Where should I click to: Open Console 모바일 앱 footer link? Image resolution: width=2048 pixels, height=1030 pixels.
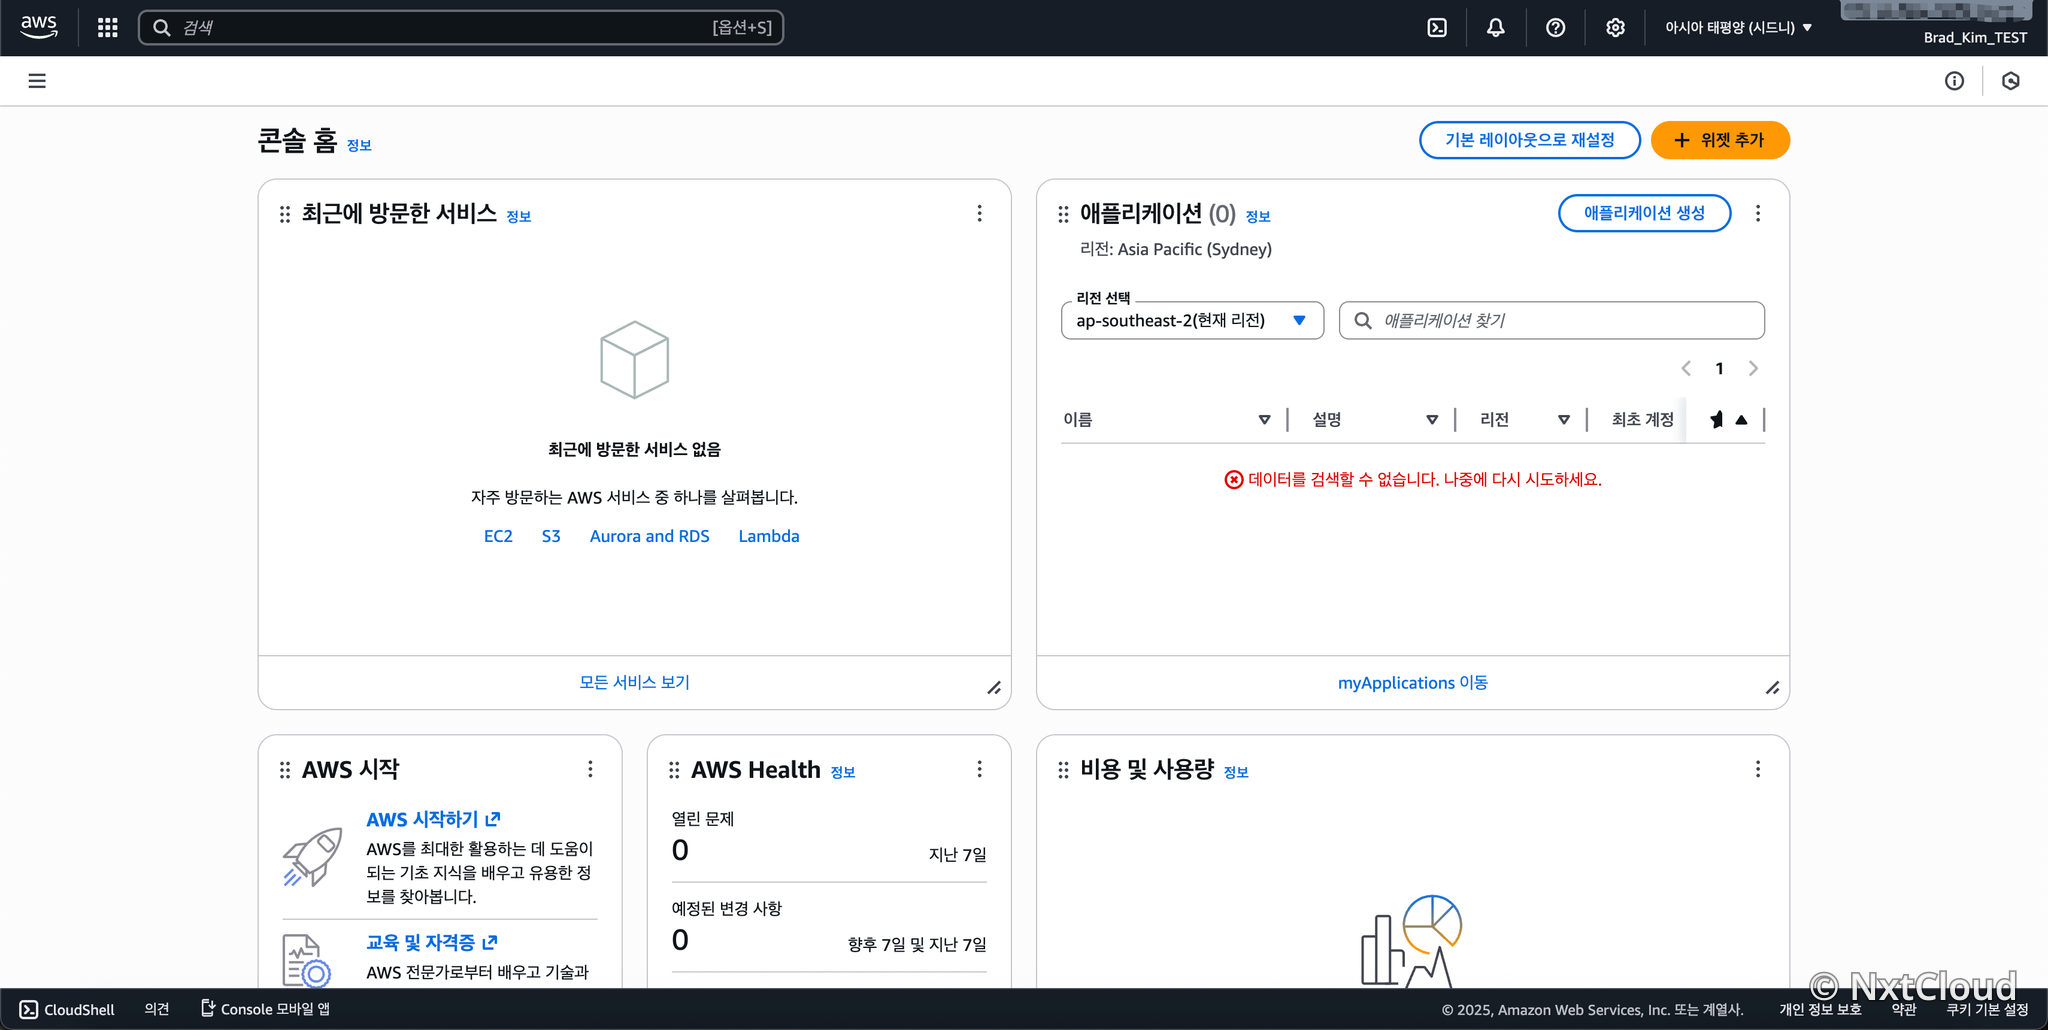point(266,1010)
